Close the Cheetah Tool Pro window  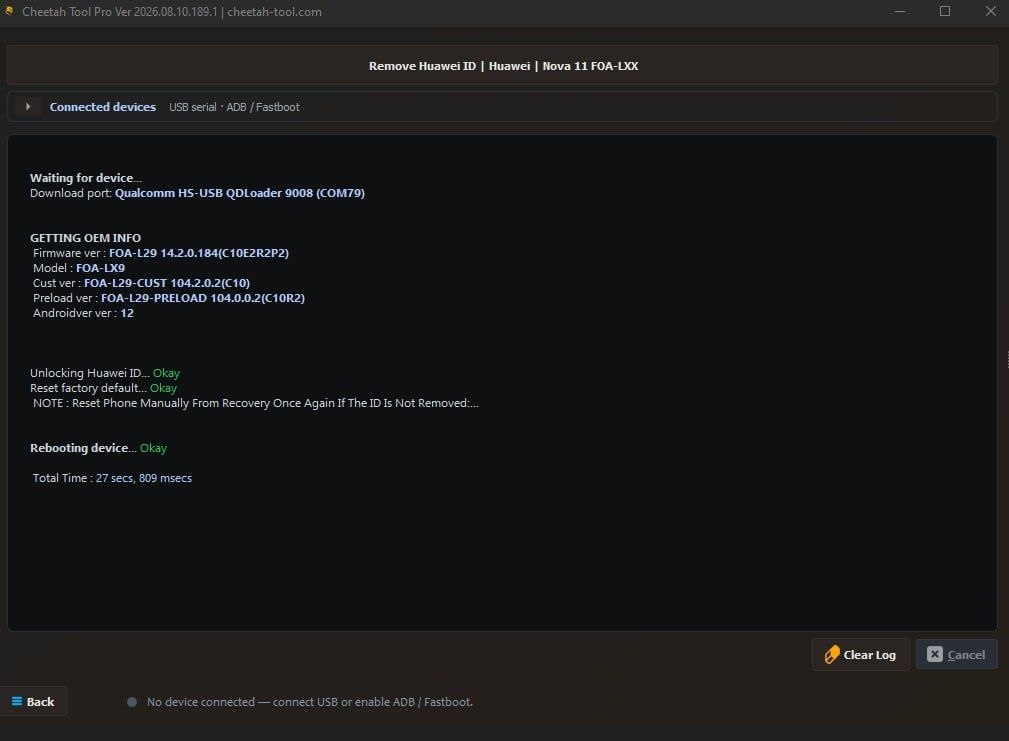[x=990, y=11]
